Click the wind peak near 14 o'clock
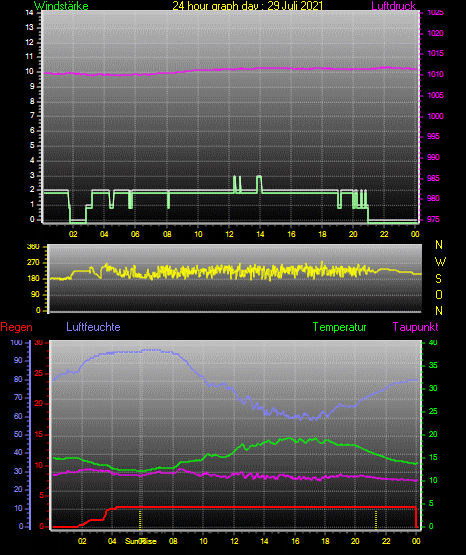The height and width of the screenshot is (555, 466). 259,177
